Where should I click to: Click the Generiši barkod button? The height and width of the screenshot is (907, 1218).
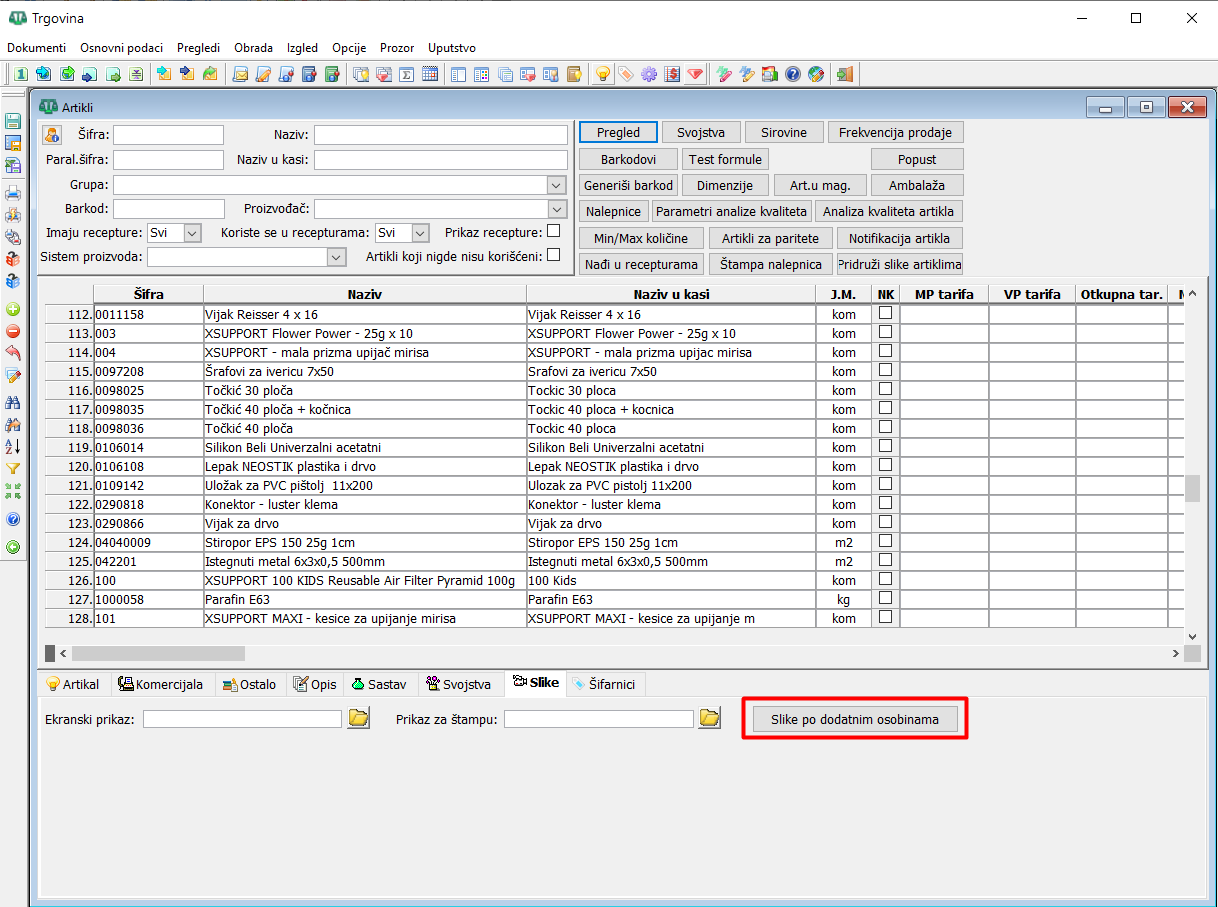[x=628, y=185]
